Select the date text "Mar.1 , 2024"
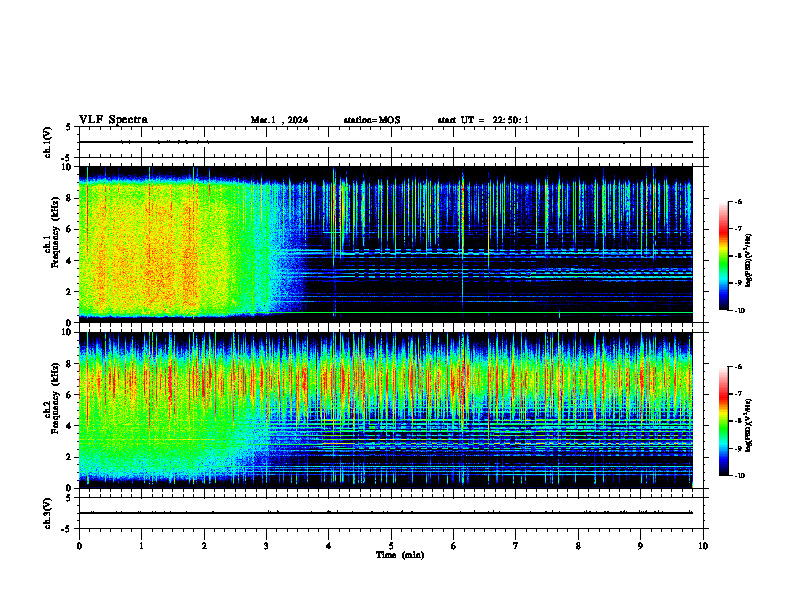792x612 pixels. tap(279, 120)
